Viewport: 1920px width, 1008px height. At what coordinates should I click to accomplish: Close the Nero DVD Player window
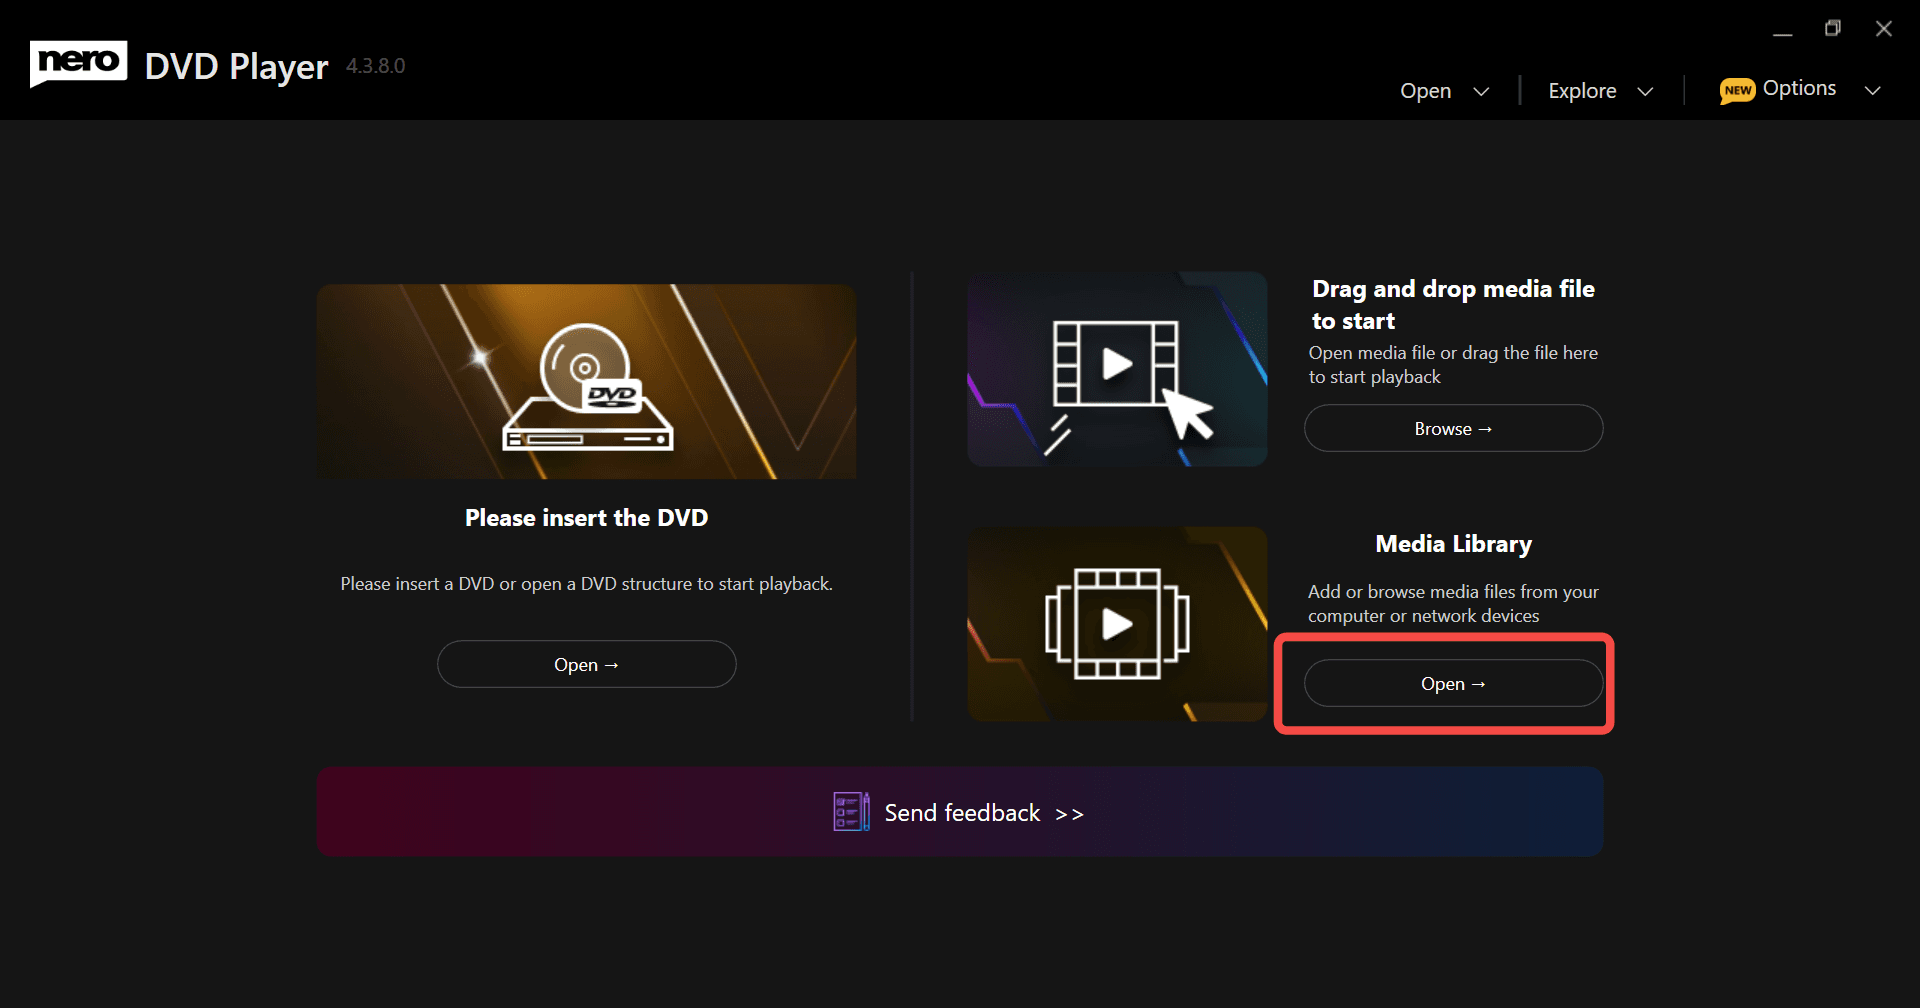coord(1884,29)
